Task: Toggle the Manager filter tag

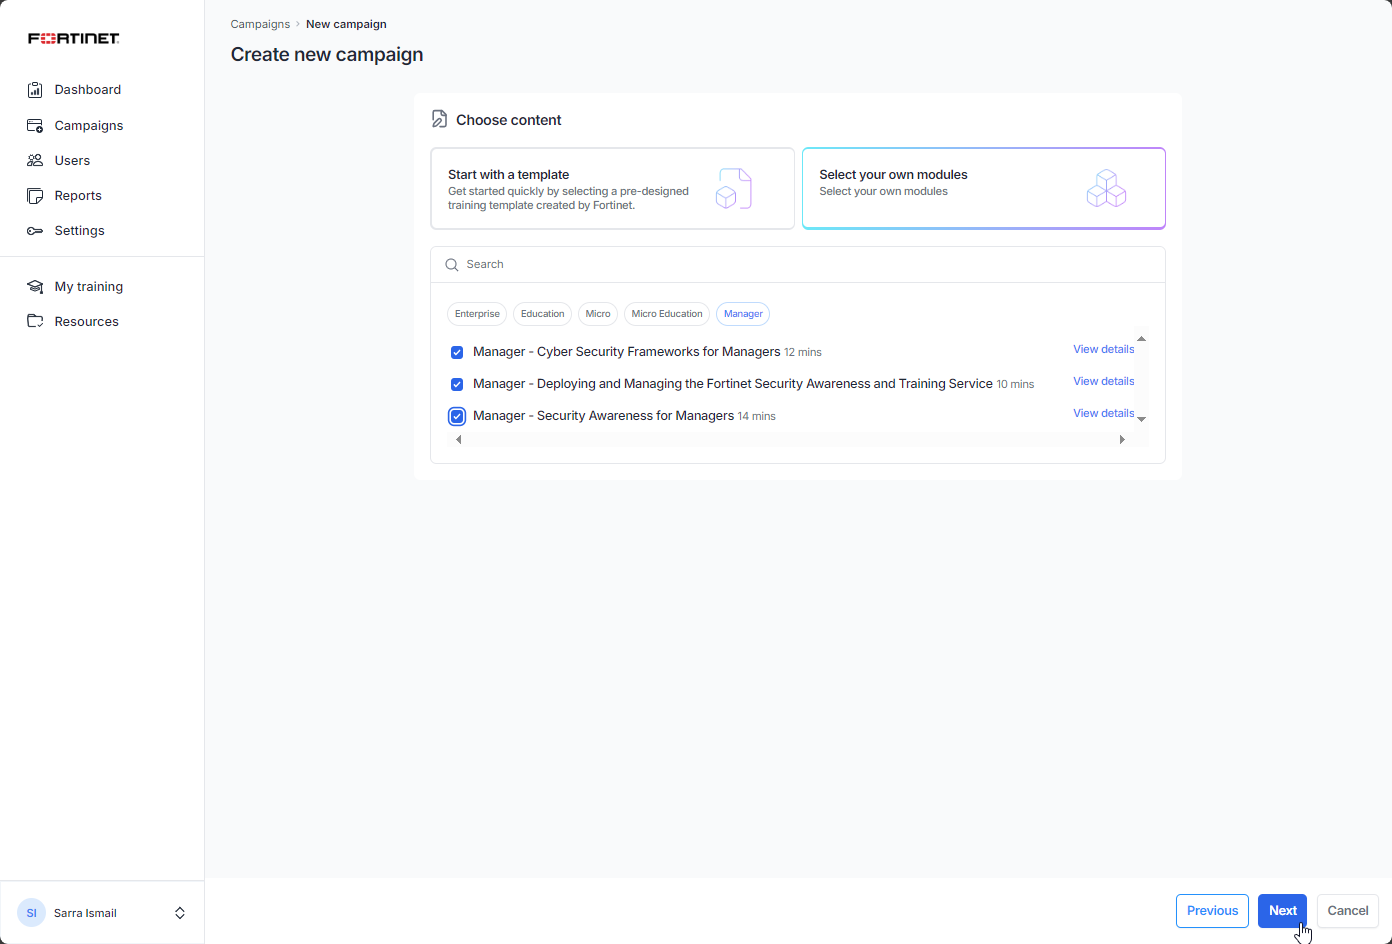Action: click(x=743, y=314)
